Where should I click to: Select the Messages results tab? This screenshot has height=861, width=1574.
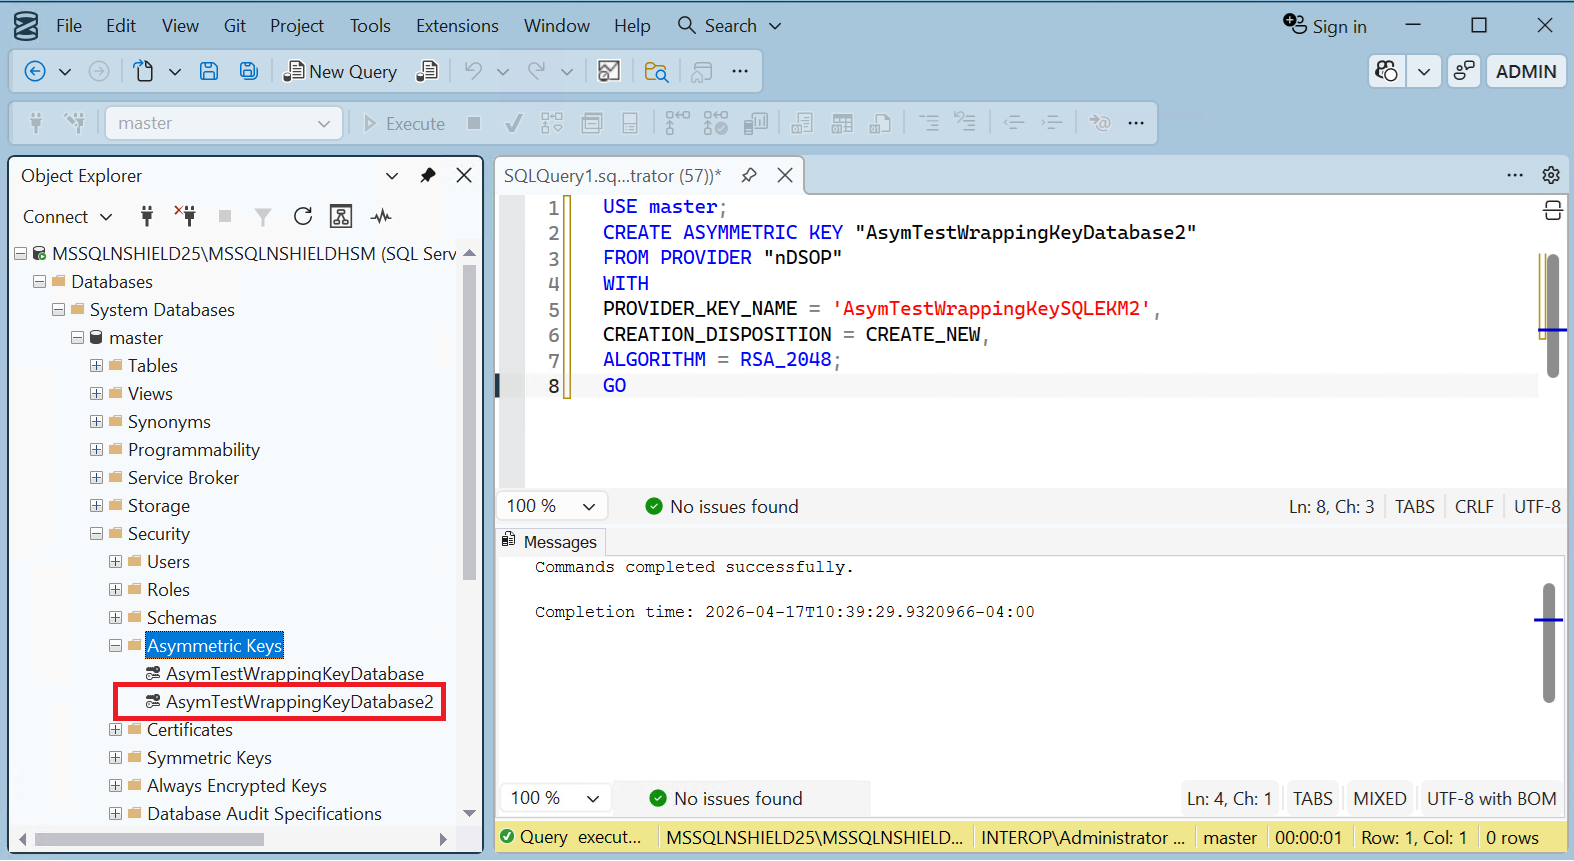point(549,541)
